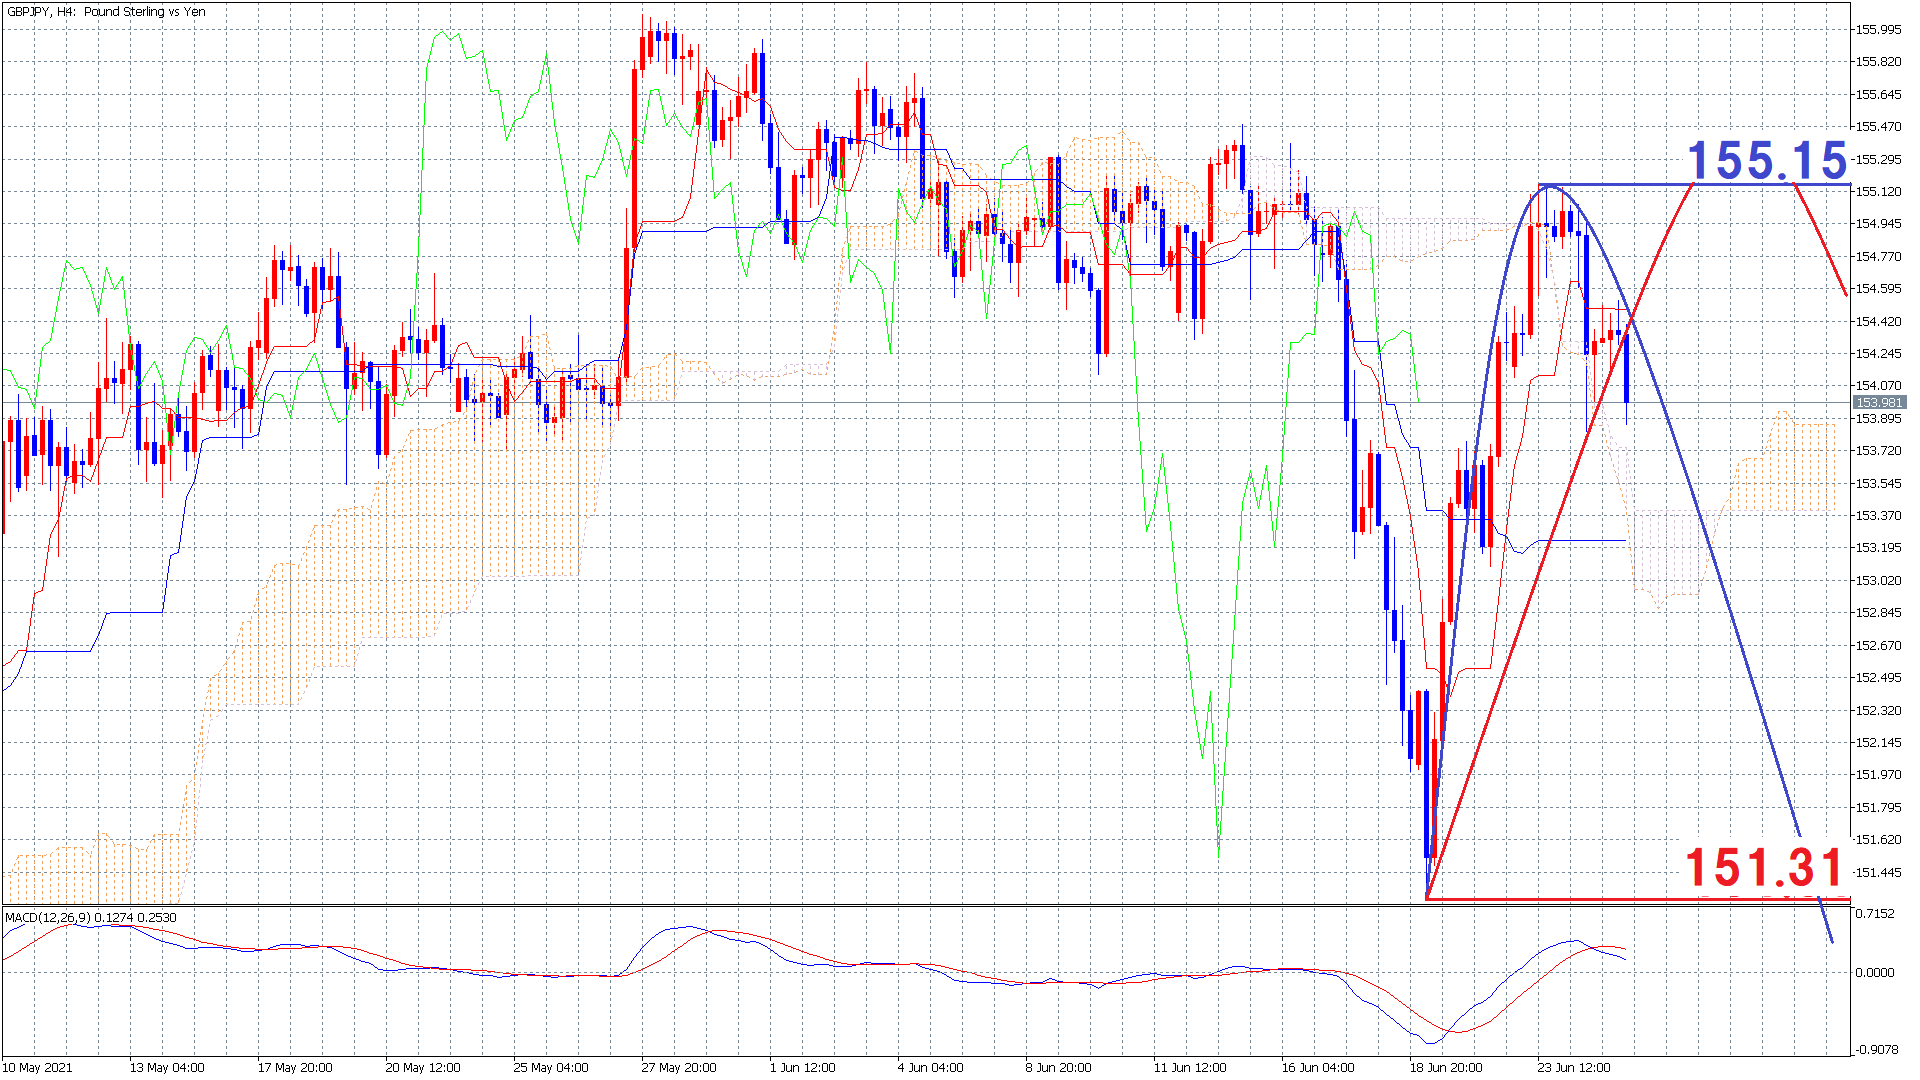1920x1080 pixels.
Task: Click the 23 Jun 12:00 date label
Action: tap(1574, 1067)
